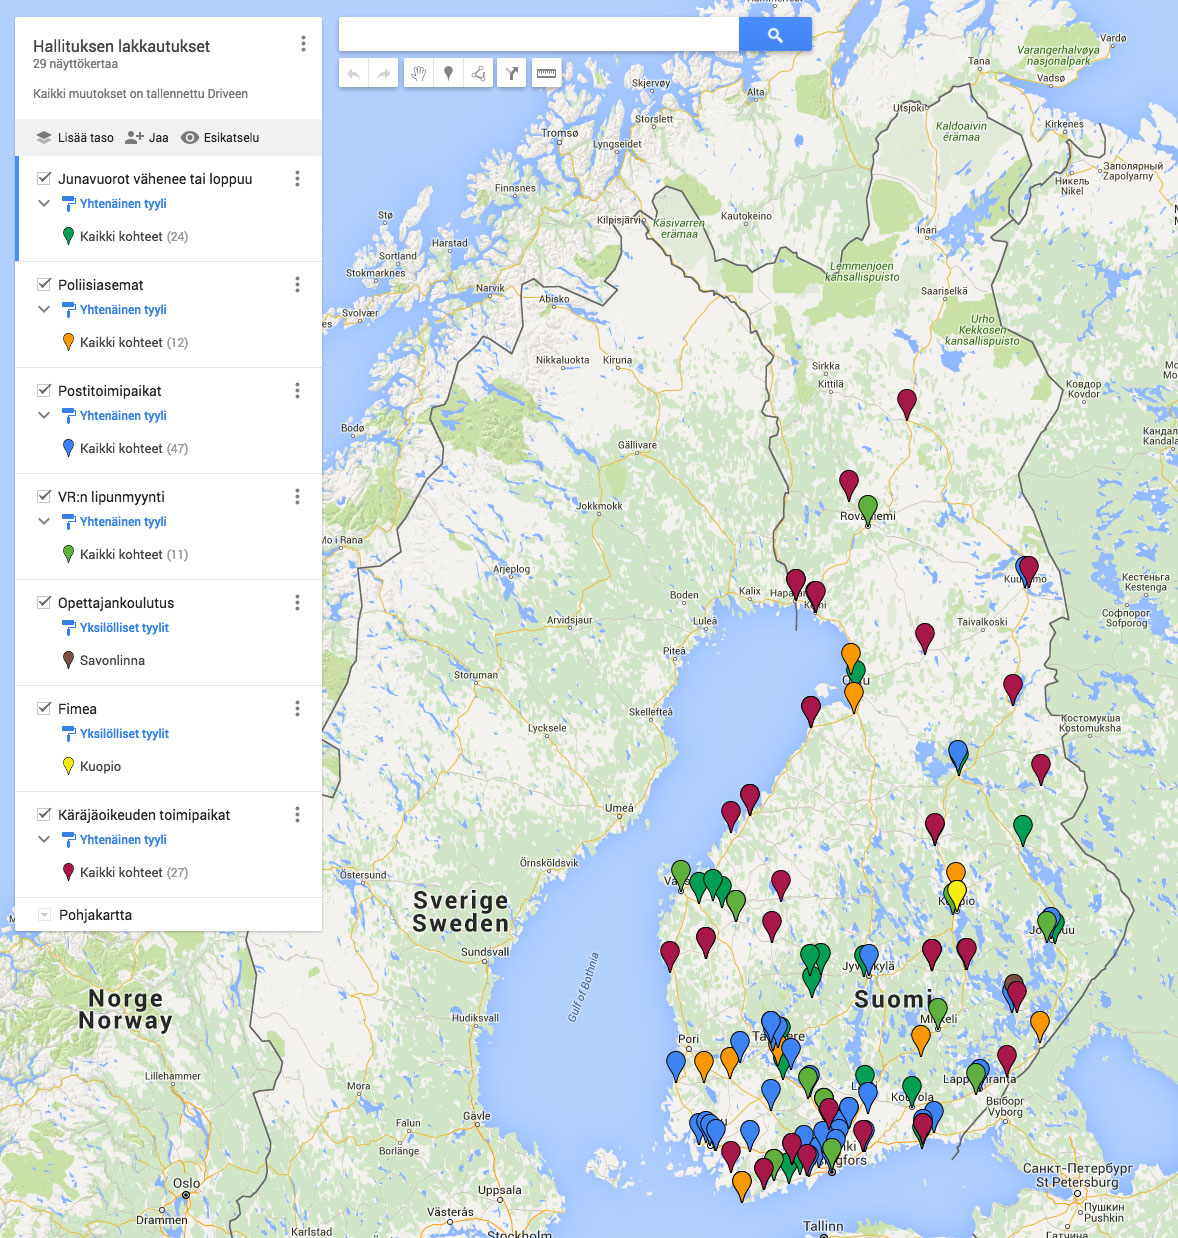
Task: Uncheck the Postitoimipaikat layer checkbox
Action: (x=44, y=390)
